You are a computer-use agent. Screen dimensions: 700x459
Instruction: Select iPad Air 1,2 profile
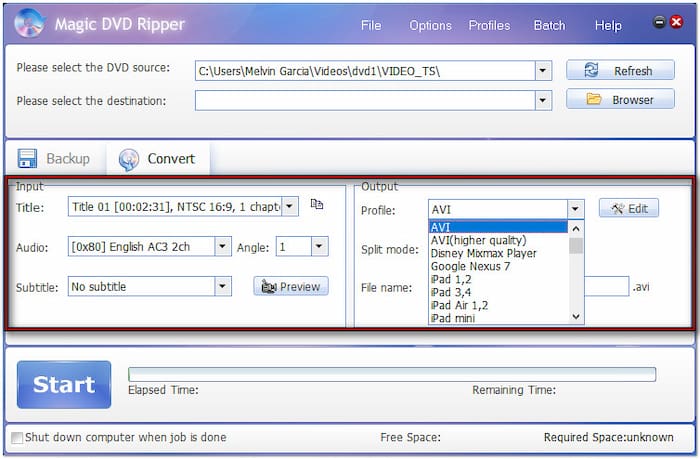pos(498,305)
